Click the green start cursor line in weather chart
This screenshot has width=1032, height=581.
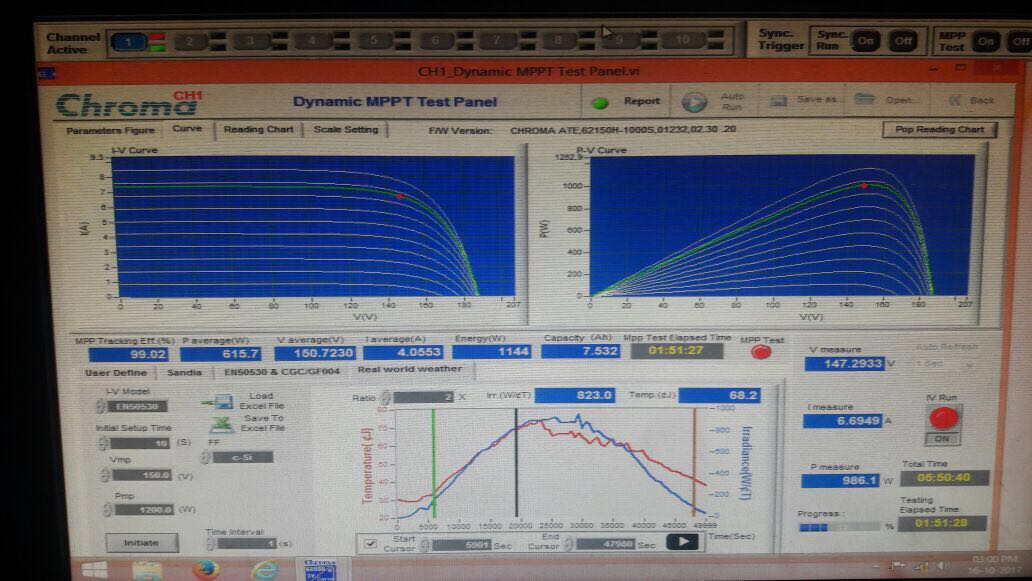pos(434,463)
